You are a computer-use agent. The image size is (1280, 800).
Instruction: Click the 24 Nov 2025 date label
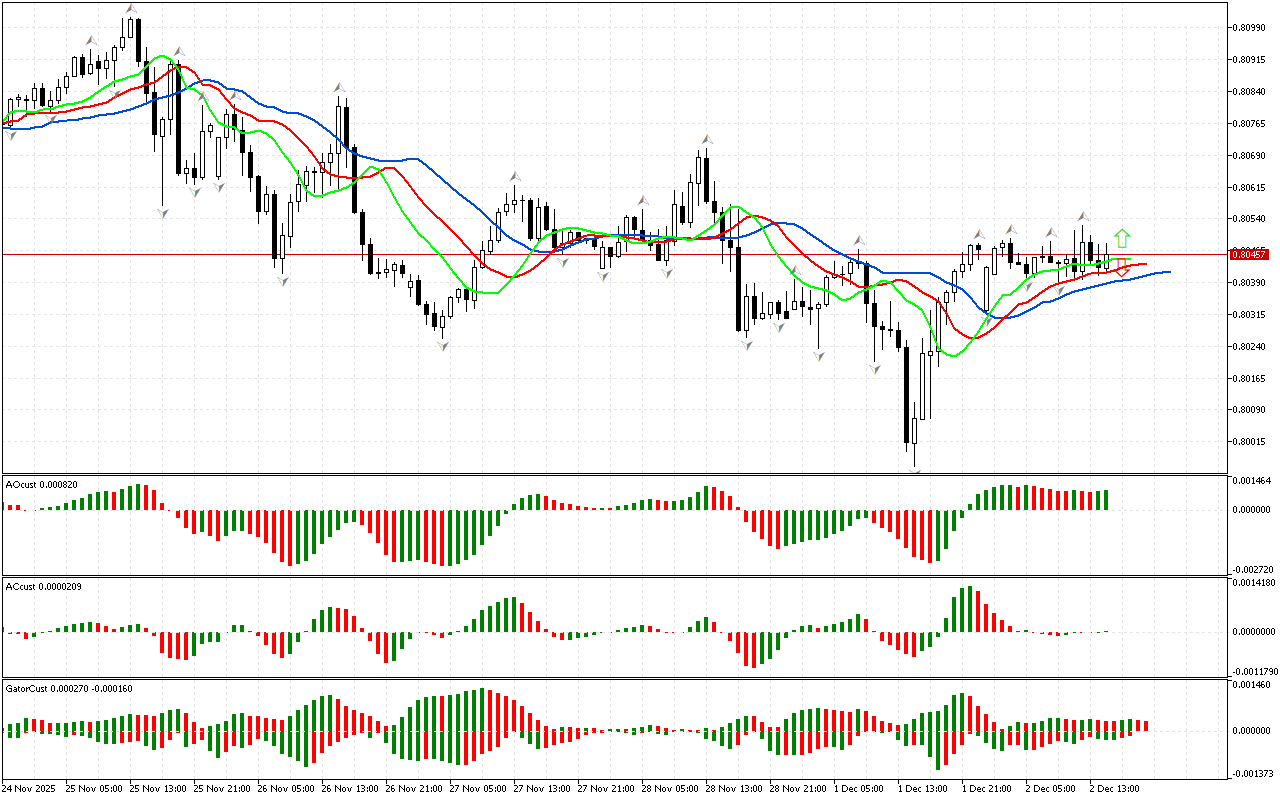(x=31, y=788)
